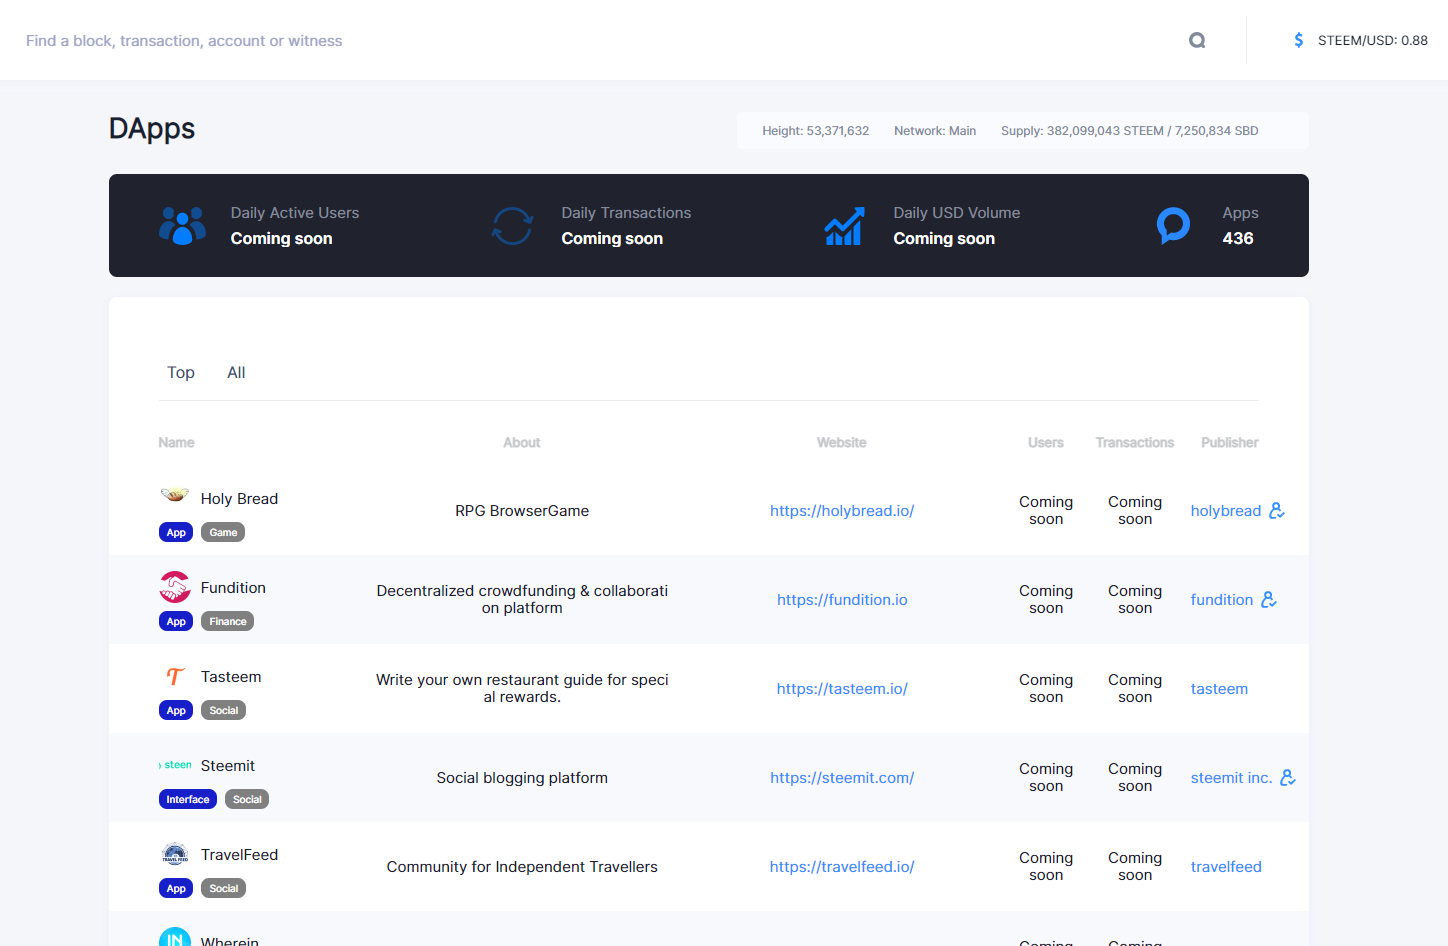This screenshot has height=946, width=1448.
Task: Open the holybread publisher profile
Action: point(1226,511)
